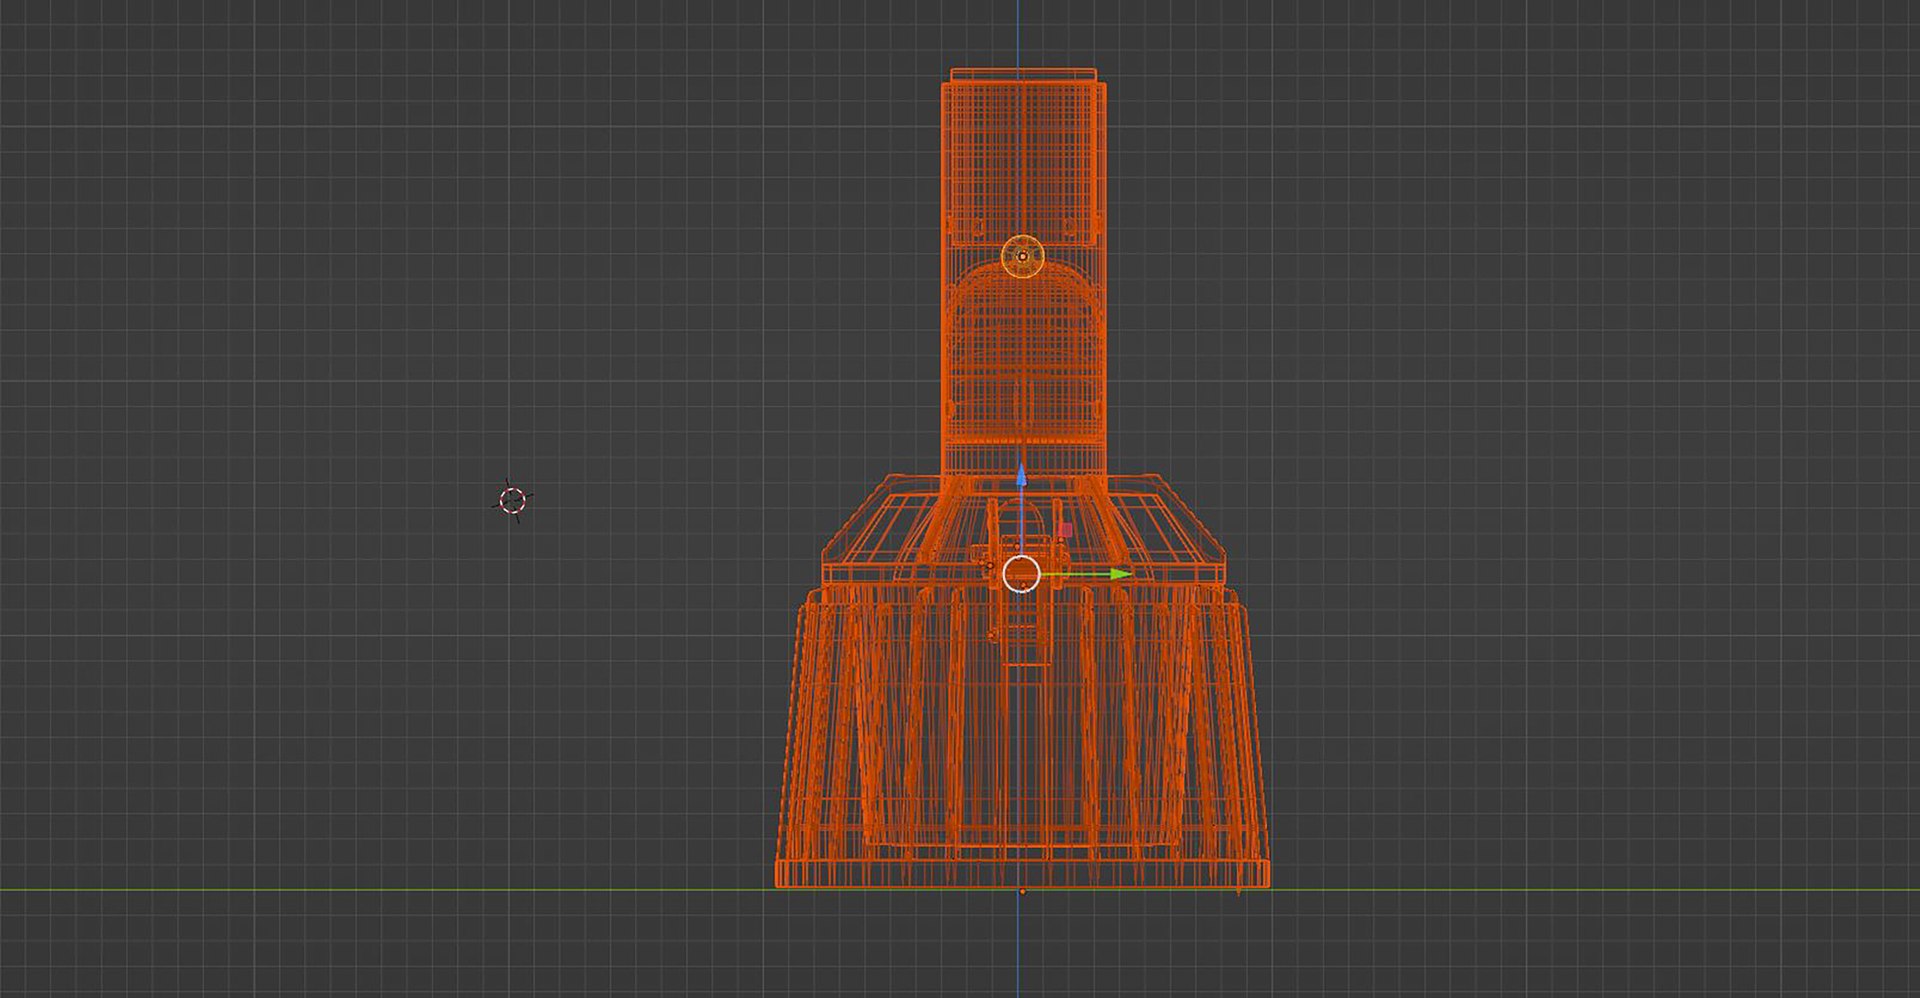Screen dimensions: 1920x998
Task: Select the circular light object on the tower
Action: [x=1022, y=256]
